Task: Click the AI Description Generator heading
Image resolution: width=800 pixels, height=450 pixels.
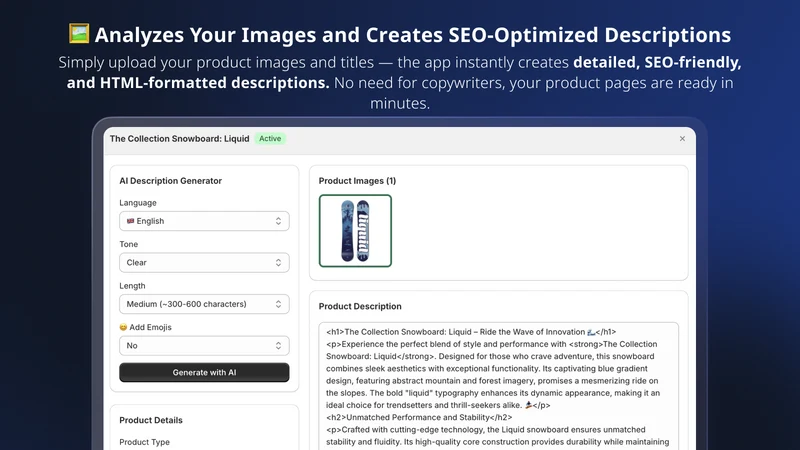Action: point(170,181)
